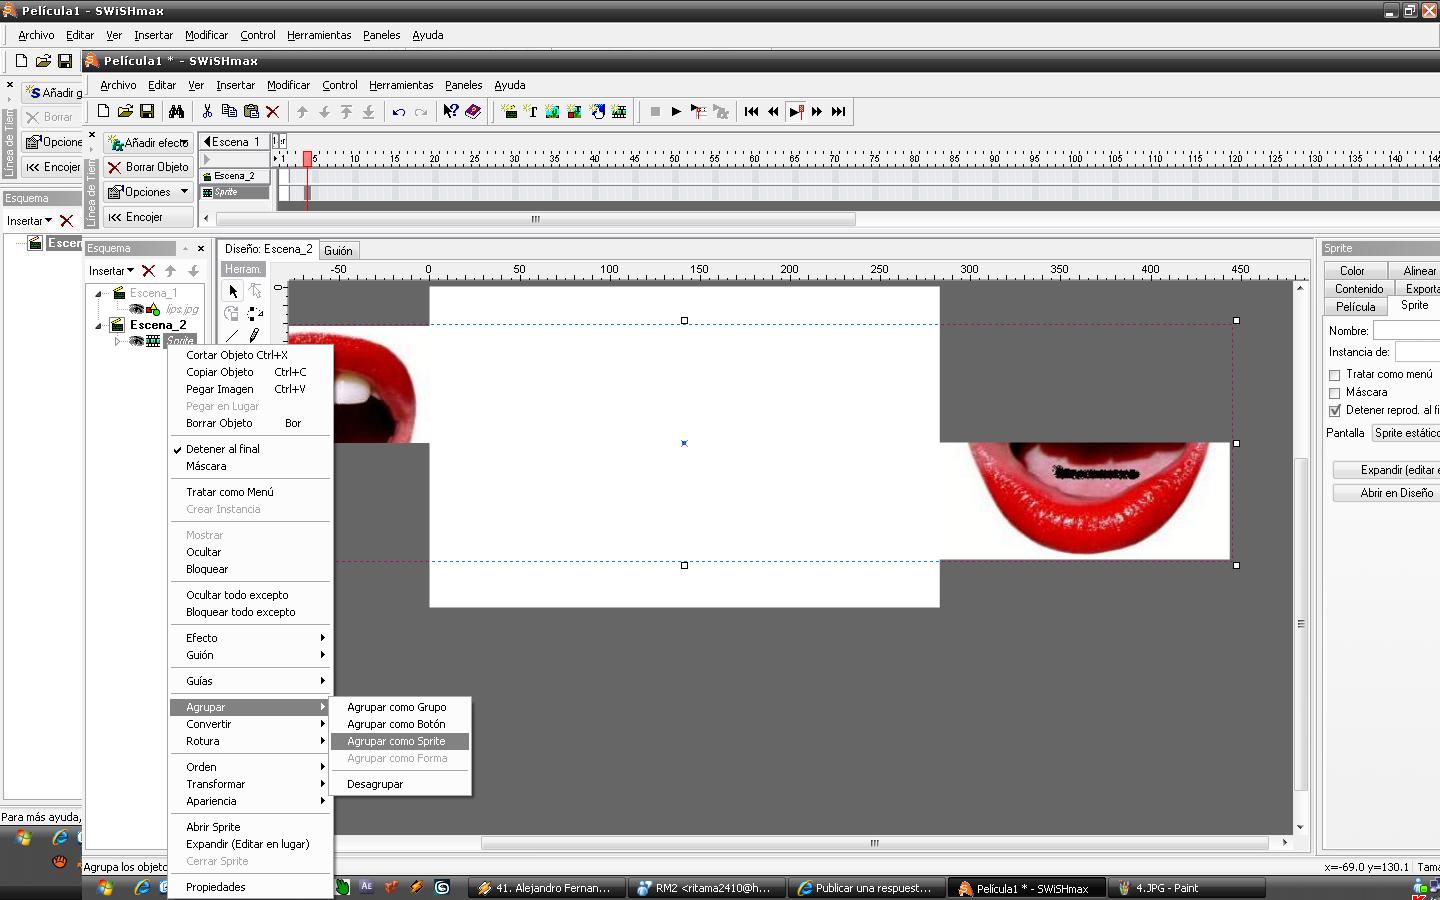Click the binoculars Find icon
Image resolution: width=1440 pixels, height=900 pixels.
tap(177, 111)
